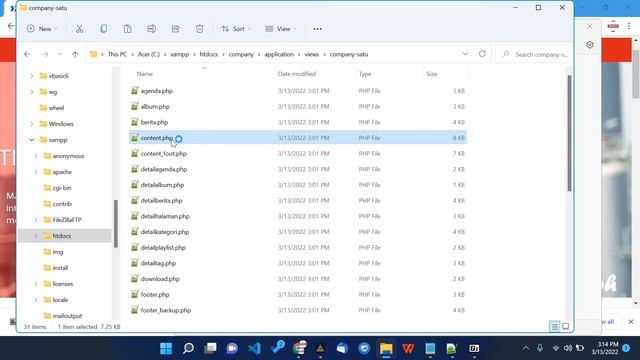Sort by the Name column header

145,74
